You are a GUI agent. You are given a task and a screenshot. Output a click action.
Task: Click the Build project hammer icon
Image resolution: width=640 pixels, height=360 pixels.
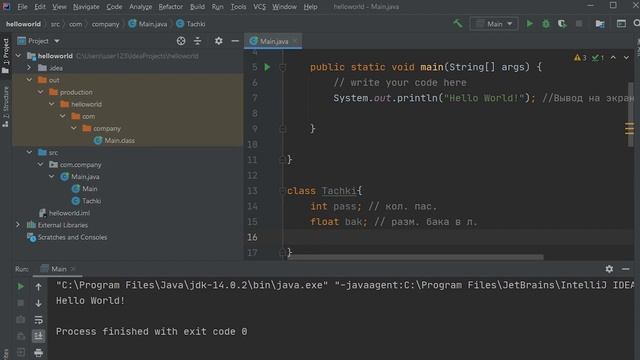pos(458,24)
